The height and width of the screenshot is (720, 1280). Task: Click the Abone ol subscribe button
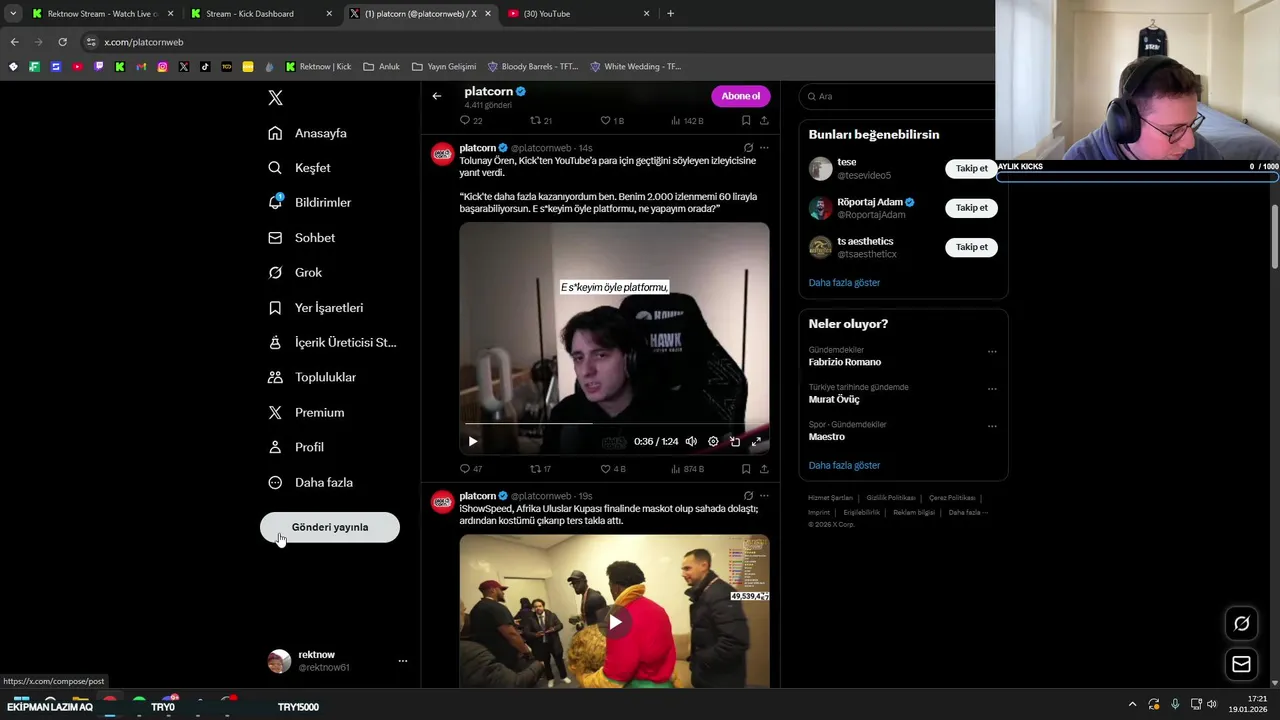(x=741, y=96)
